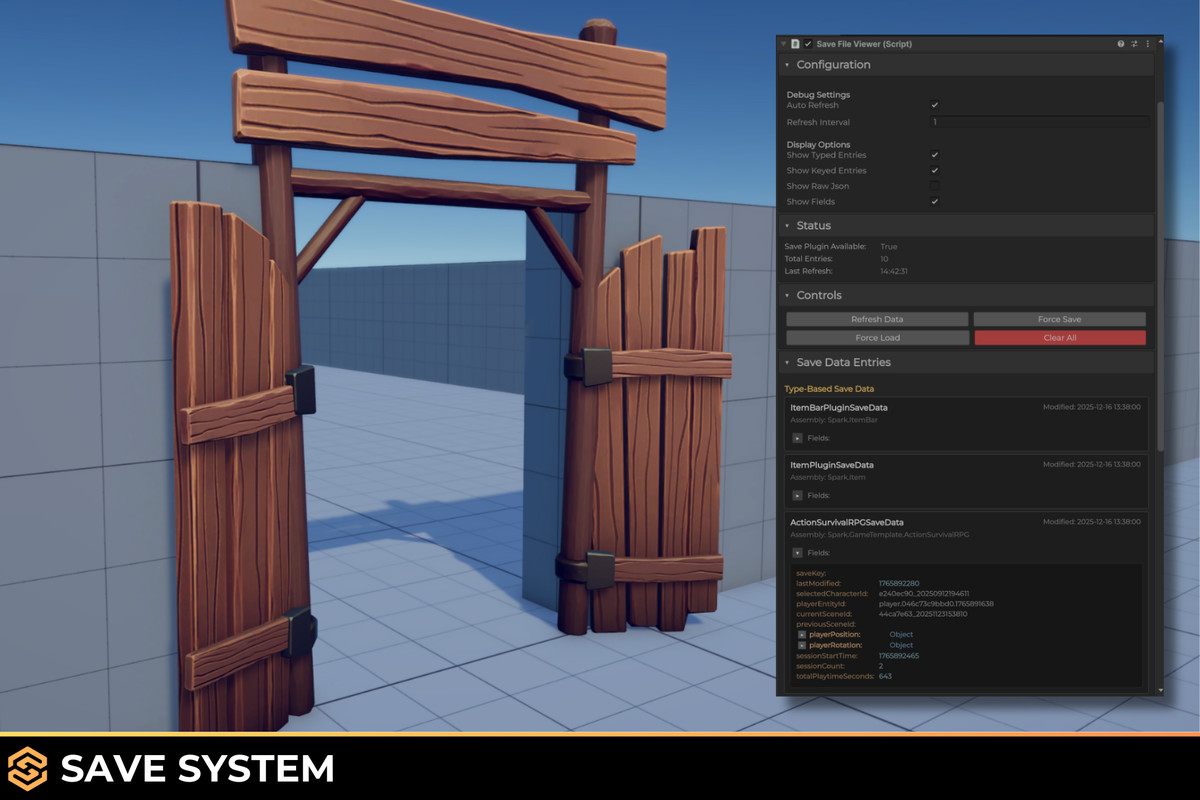Select the playerRotation Object reference
The image size is (1200, 800).
899,645
